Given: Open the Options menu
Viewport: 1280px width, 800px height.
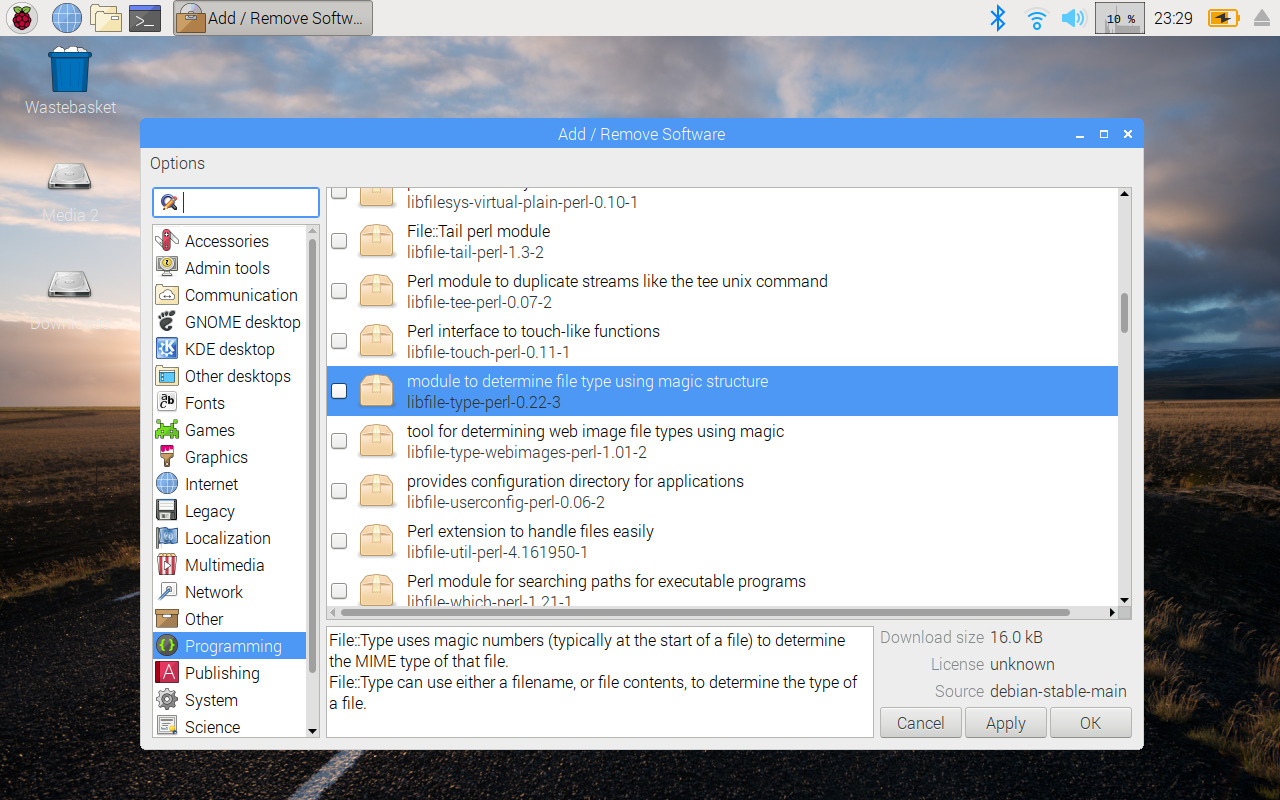Looking at the screenshot, I should tap(177, 163).
